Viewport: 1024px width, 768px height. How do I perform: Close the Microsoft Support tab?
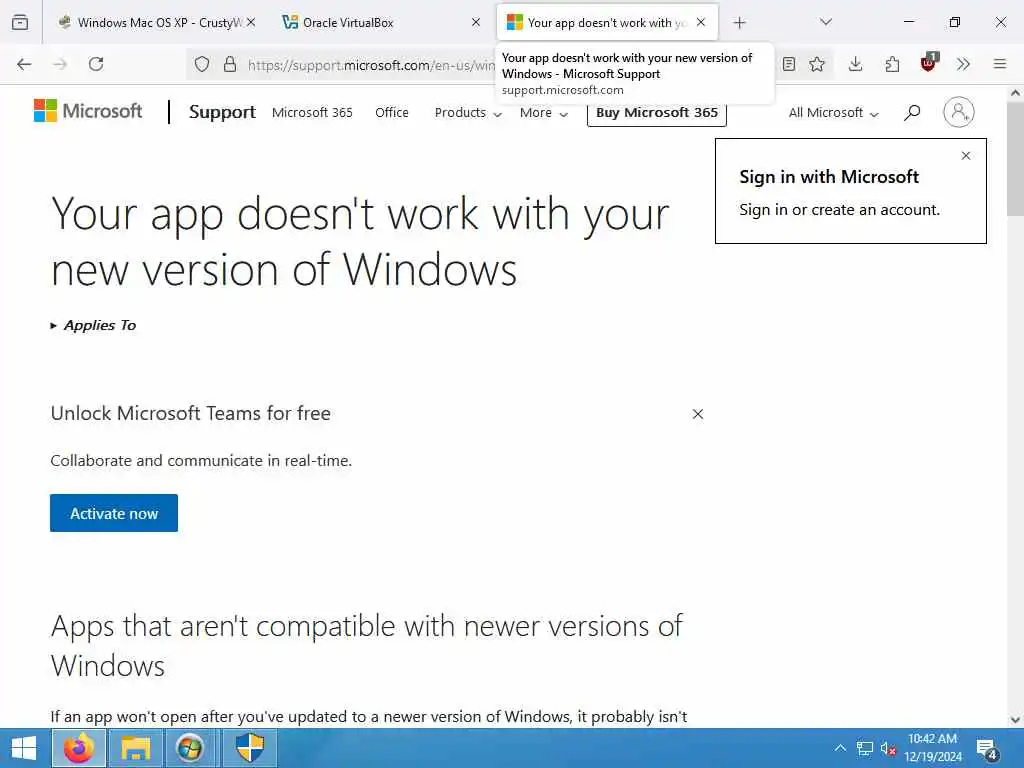coord(701,22)
